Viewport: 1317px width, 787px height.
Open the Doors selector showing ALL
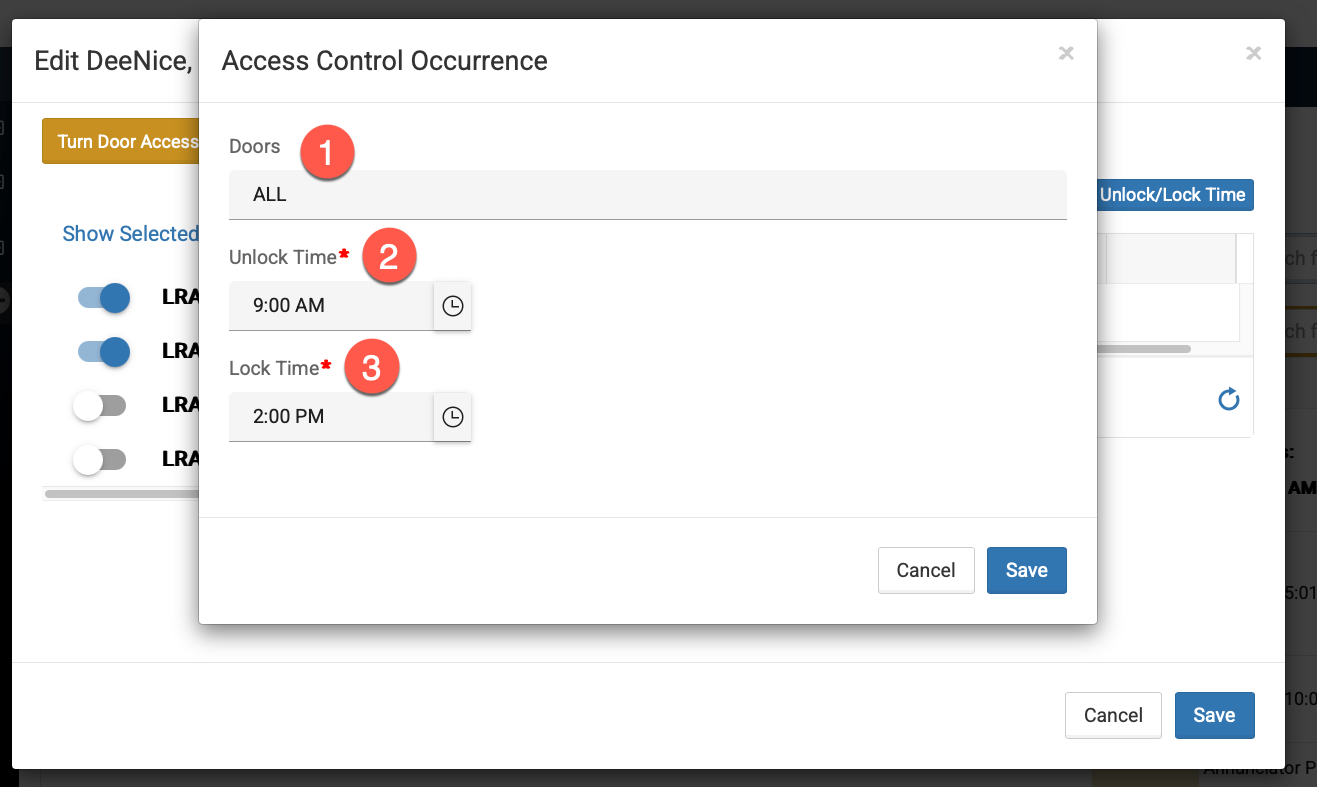click(x=647, y=195)
